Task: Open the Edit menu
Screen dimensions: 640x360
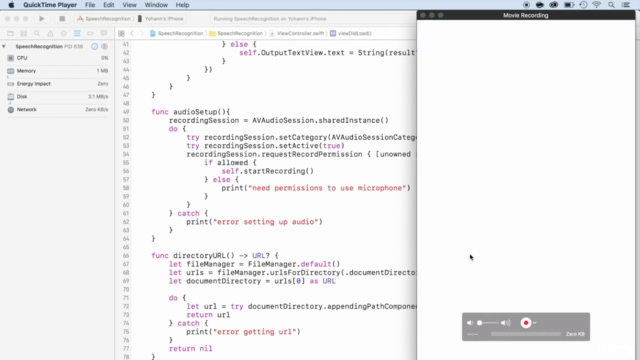Action: (109, 5)
